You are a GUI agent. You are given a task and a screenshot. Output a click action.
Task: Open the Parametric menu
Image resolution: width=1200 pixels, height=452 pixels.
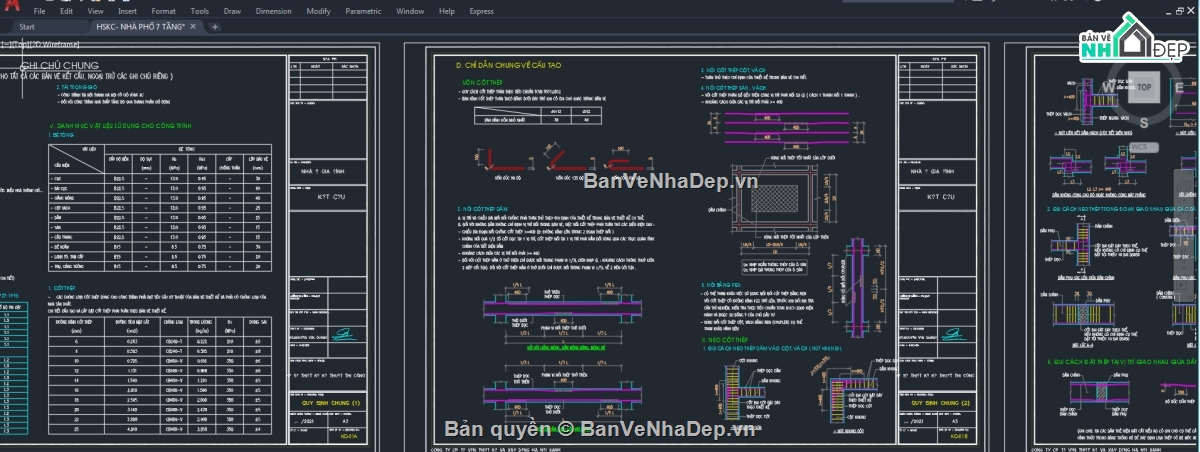[x=363, y=11]
